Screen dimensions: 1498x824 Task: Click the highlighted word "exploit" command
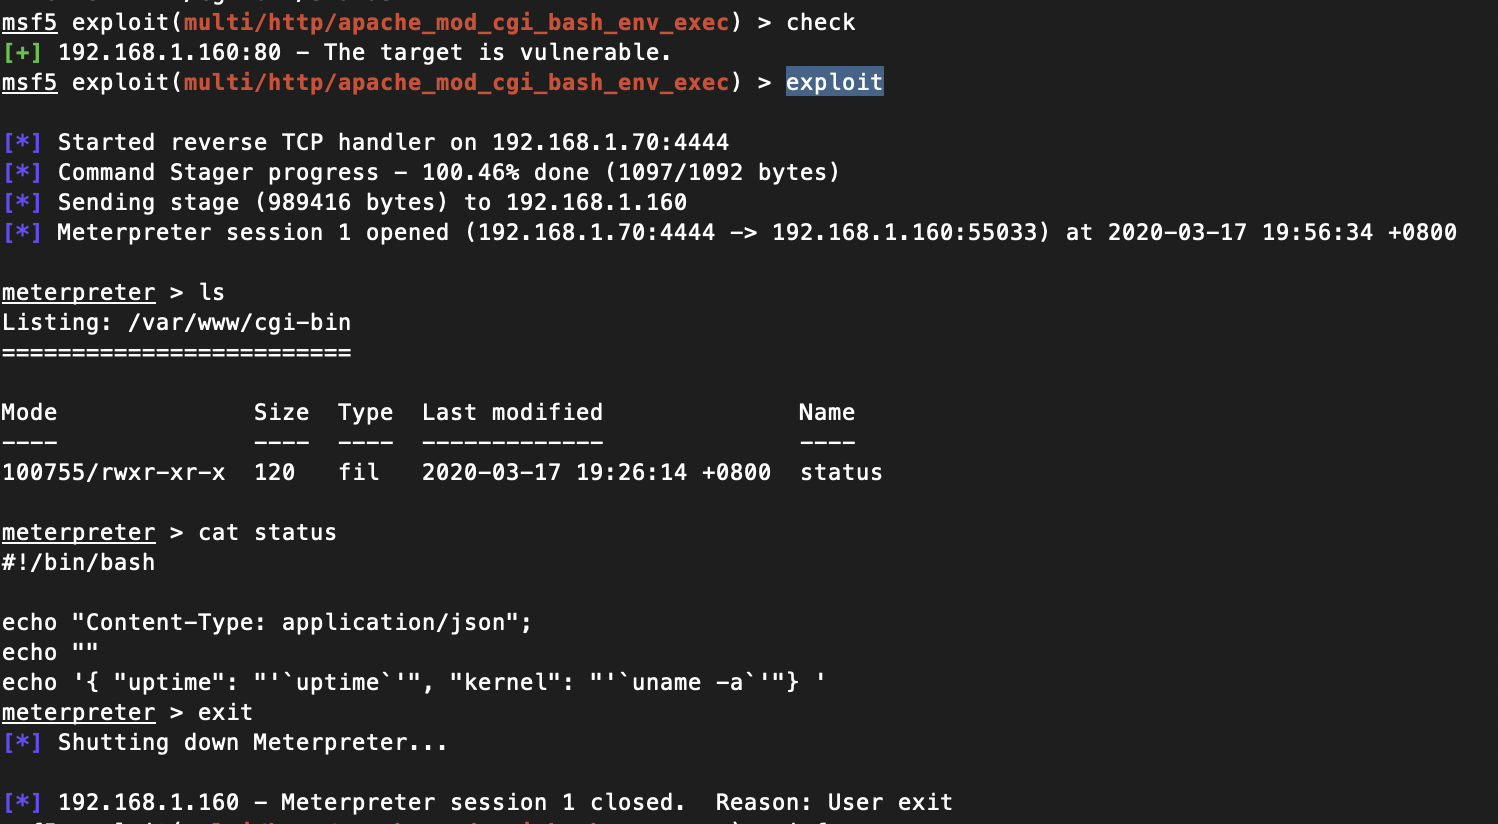[834, 82]
